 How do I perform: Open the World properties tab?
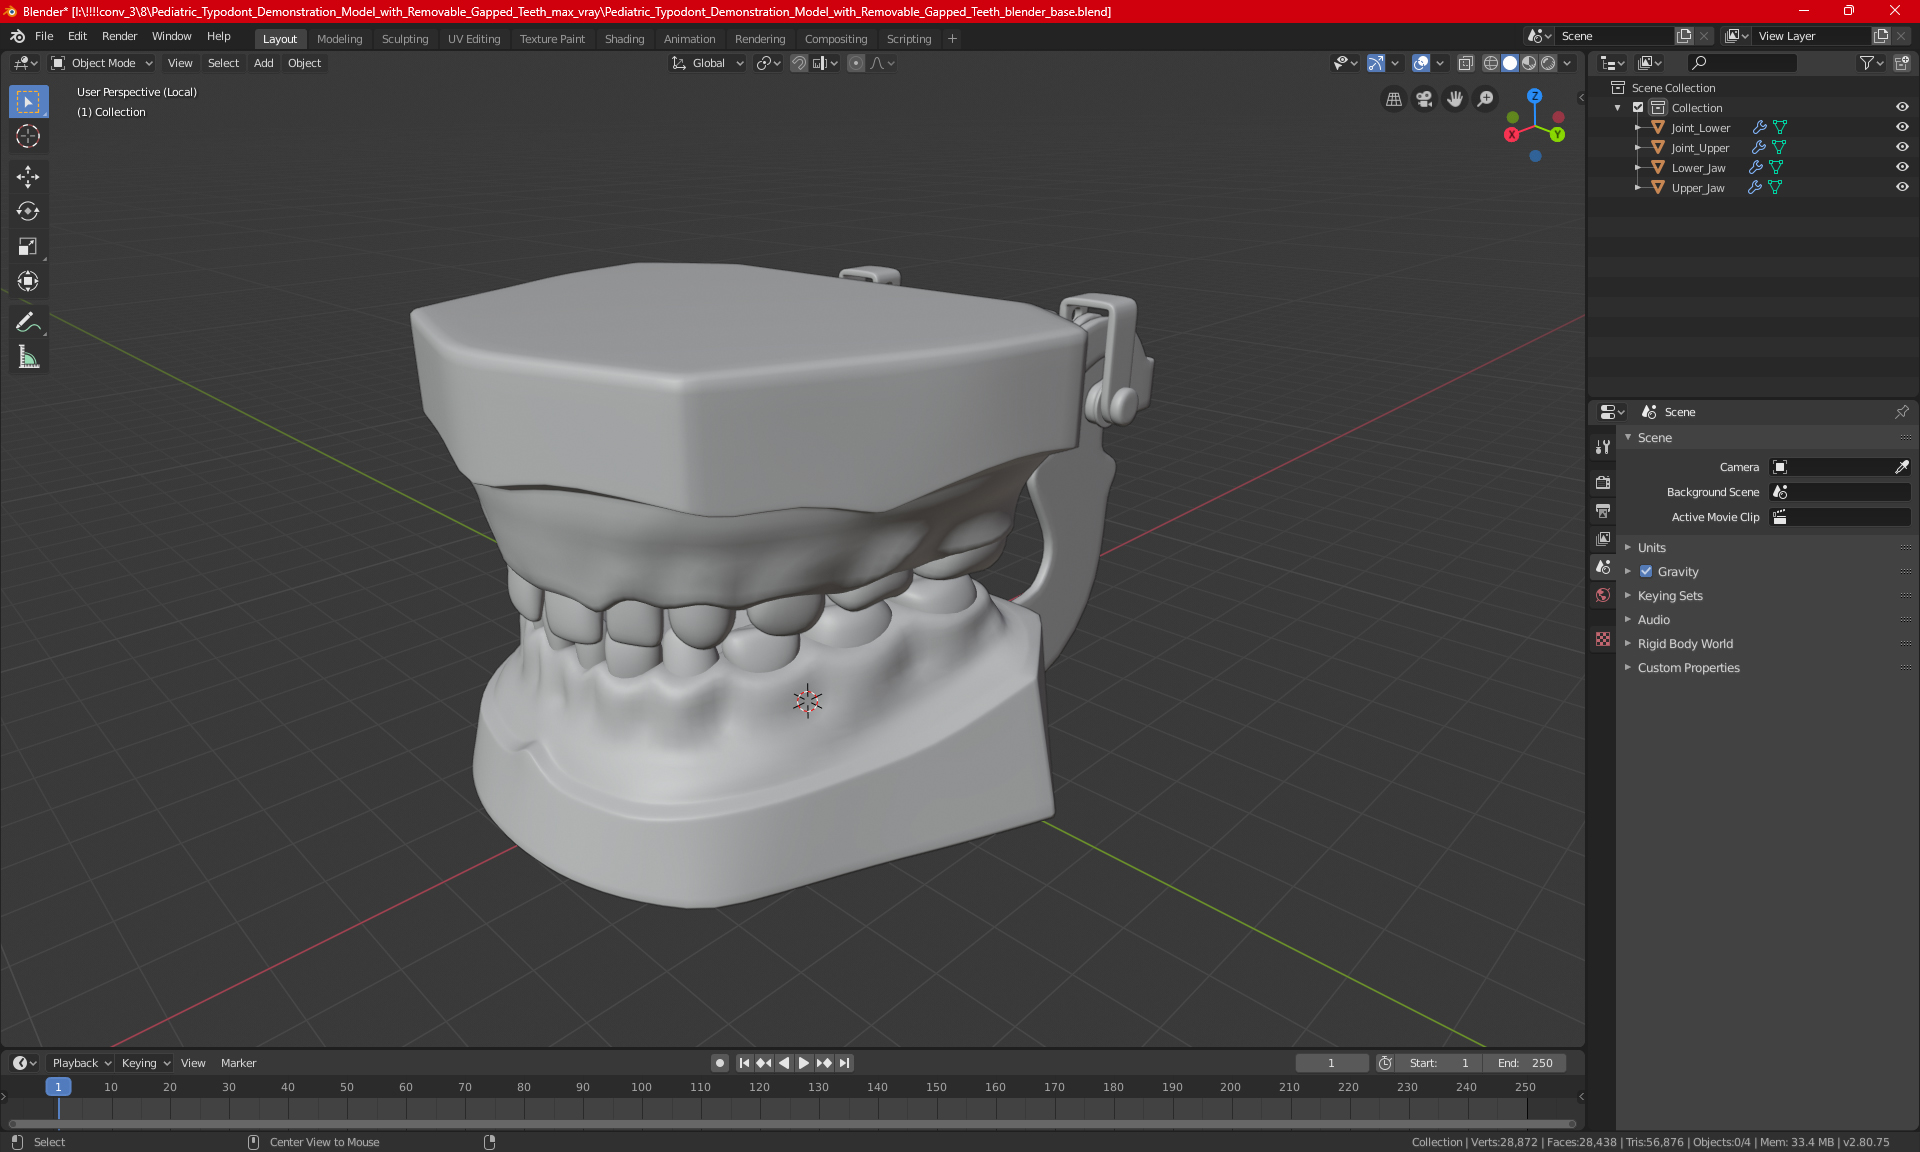(x=1603, y=595)
